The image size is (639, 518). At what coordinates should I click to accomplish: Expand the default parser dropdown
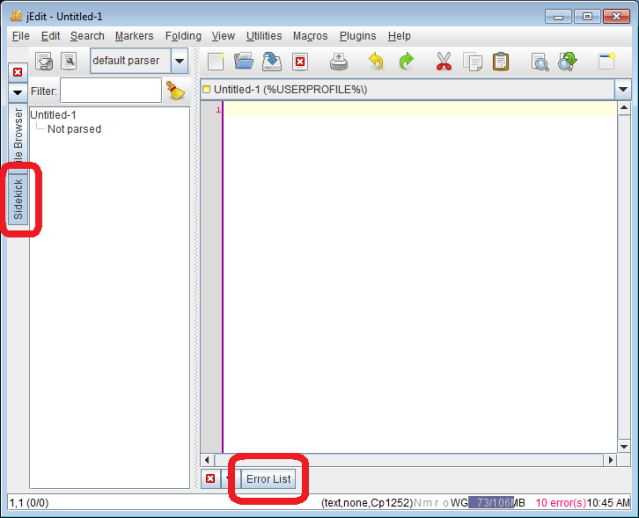point(179,61)
